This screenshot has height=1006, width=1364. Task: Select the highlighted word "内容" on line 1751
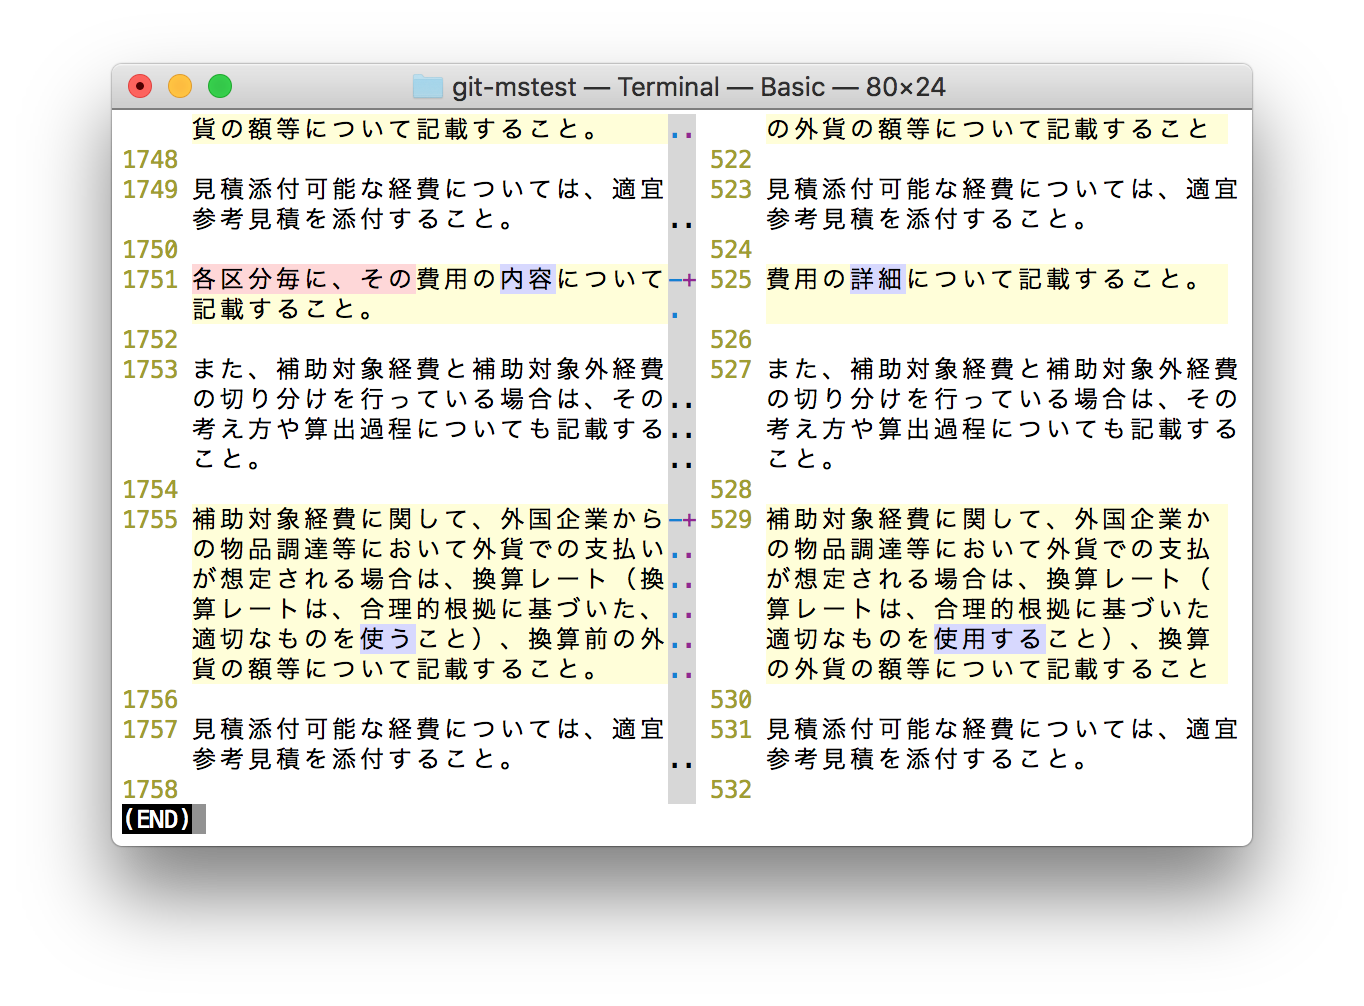(x=527, y=280)
